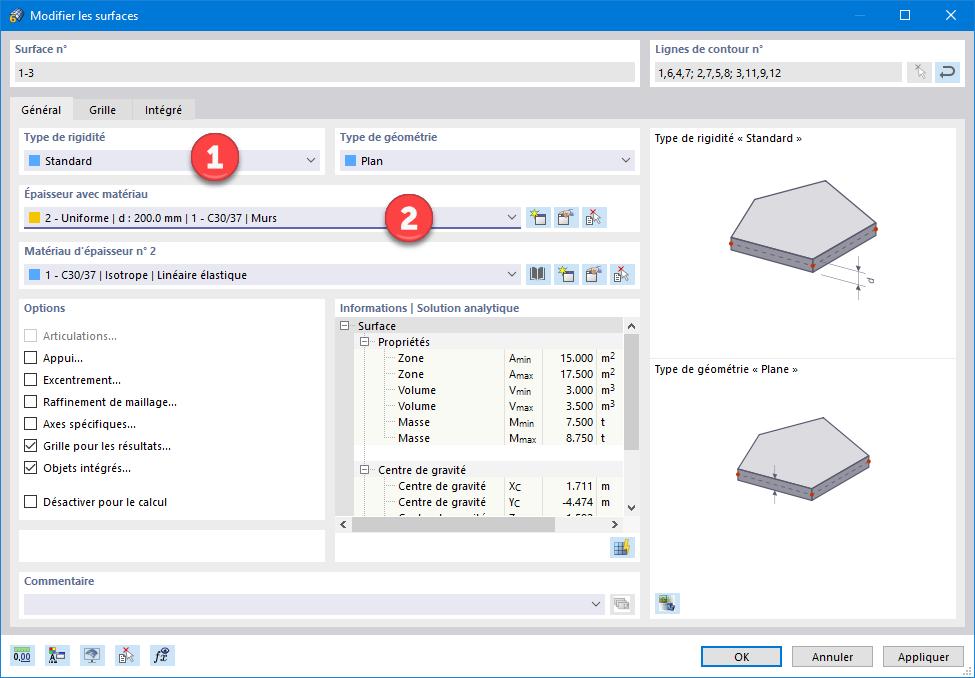Toggle the Articulations... checkbox
The width and height of the screenshot is (975, 678).
(30, 336)
